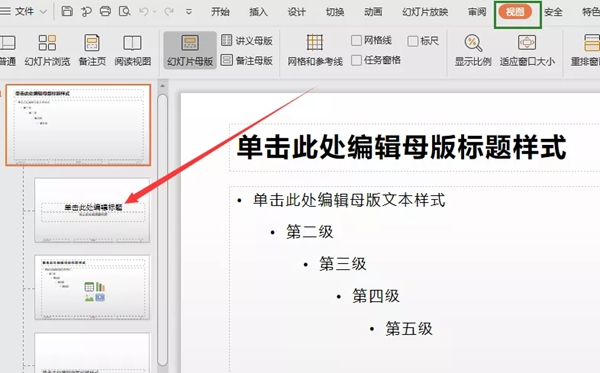Open 备注母版 notes master

point(247,60)
